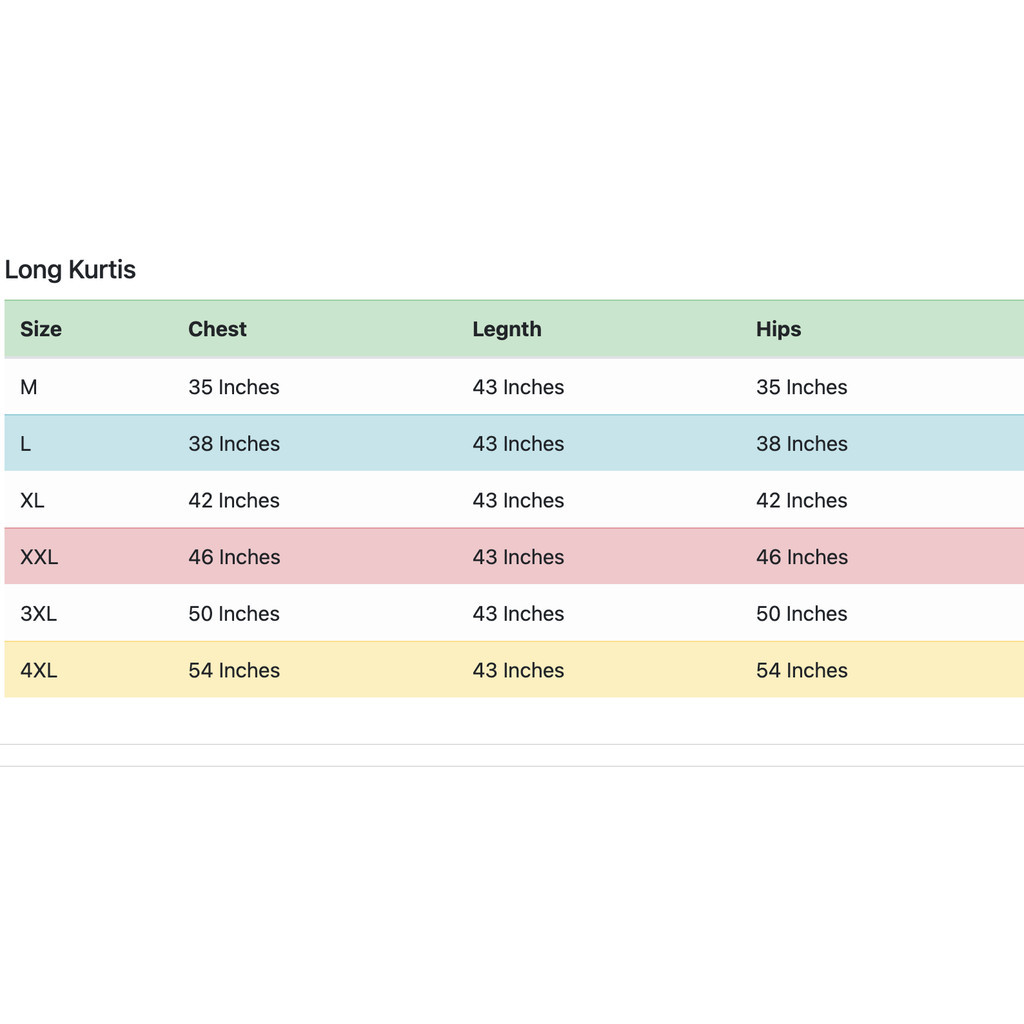Click the 4XL size row label

click(39, 670)
